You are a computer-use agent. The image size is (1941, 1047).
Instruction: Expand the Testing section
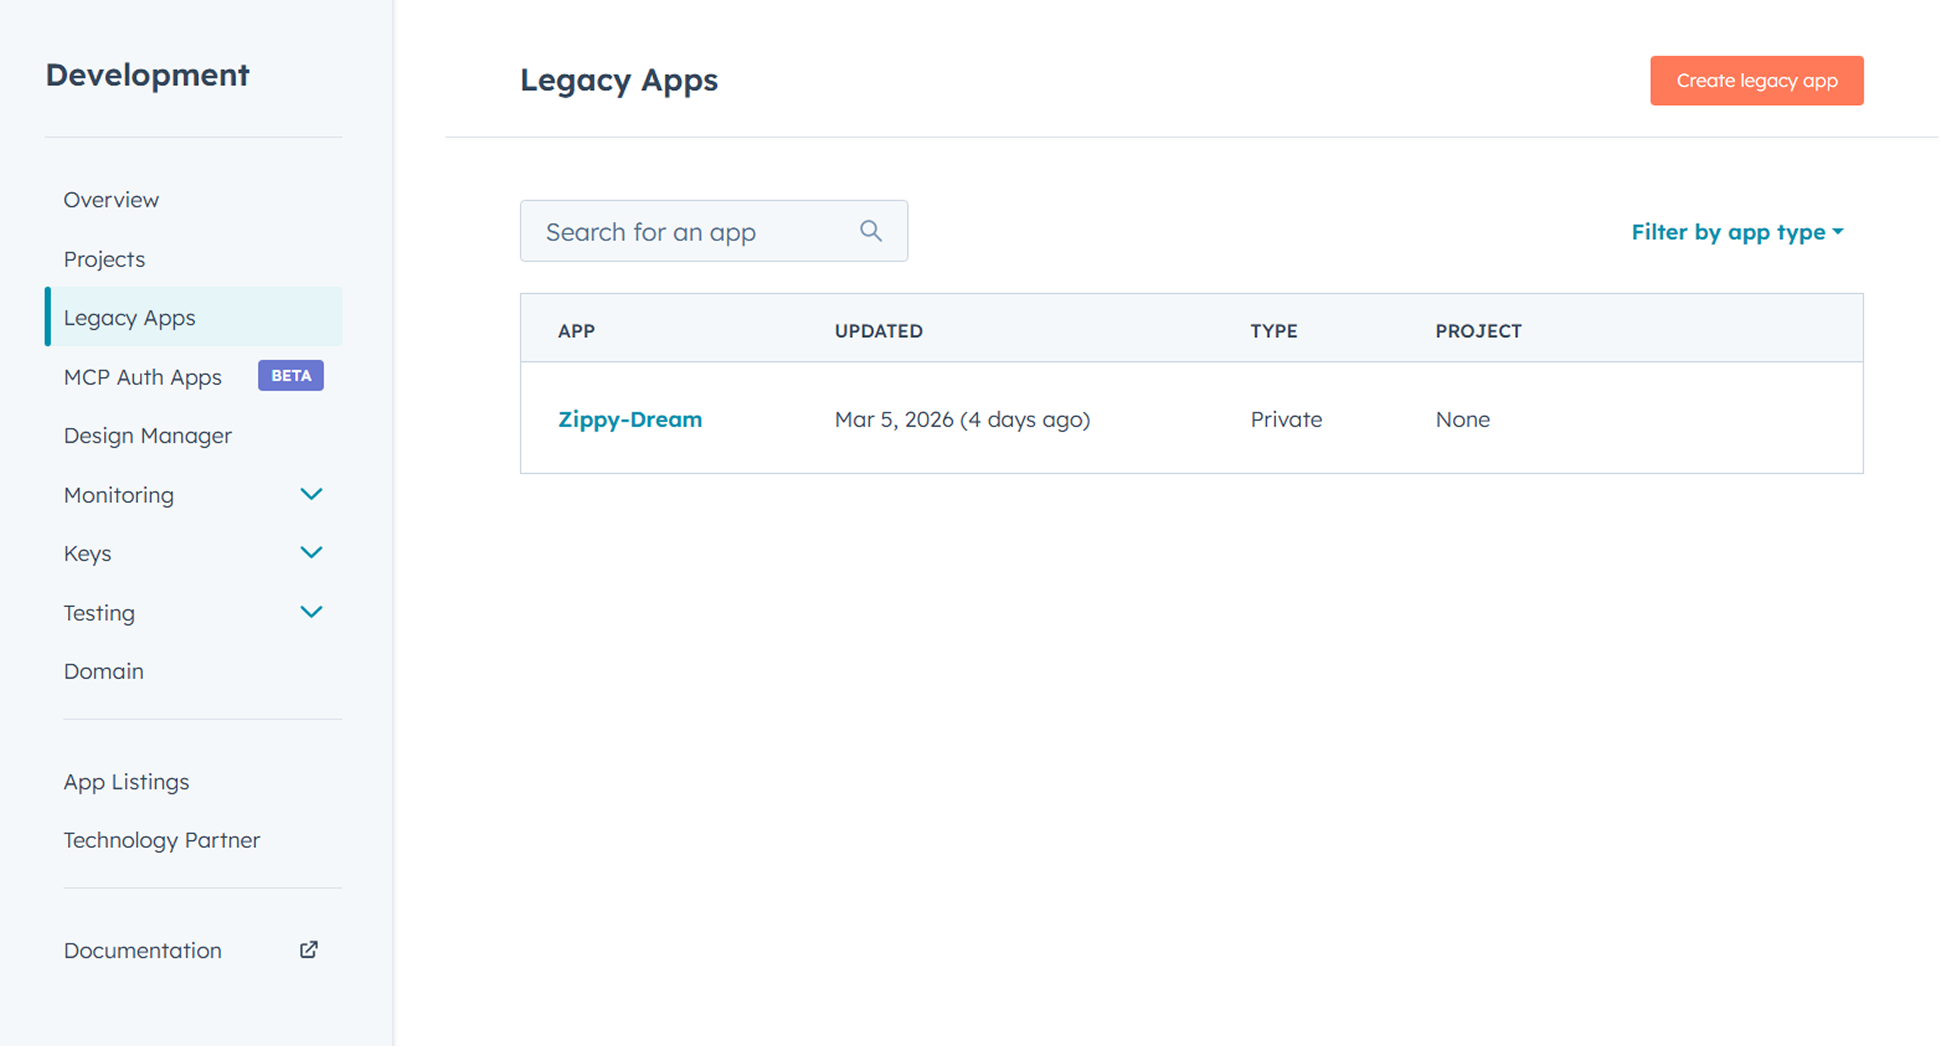click(x=311, y=611)
